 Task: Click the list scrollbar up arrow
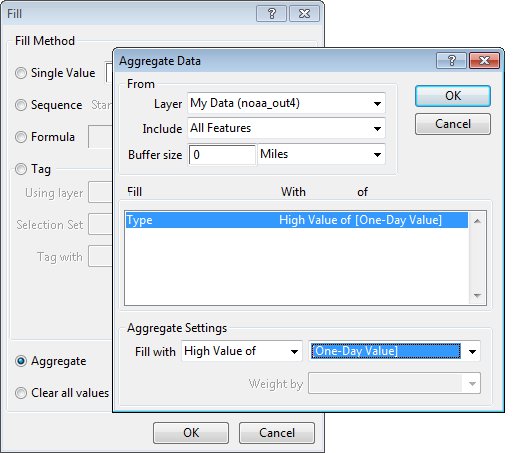coord(477,221)
